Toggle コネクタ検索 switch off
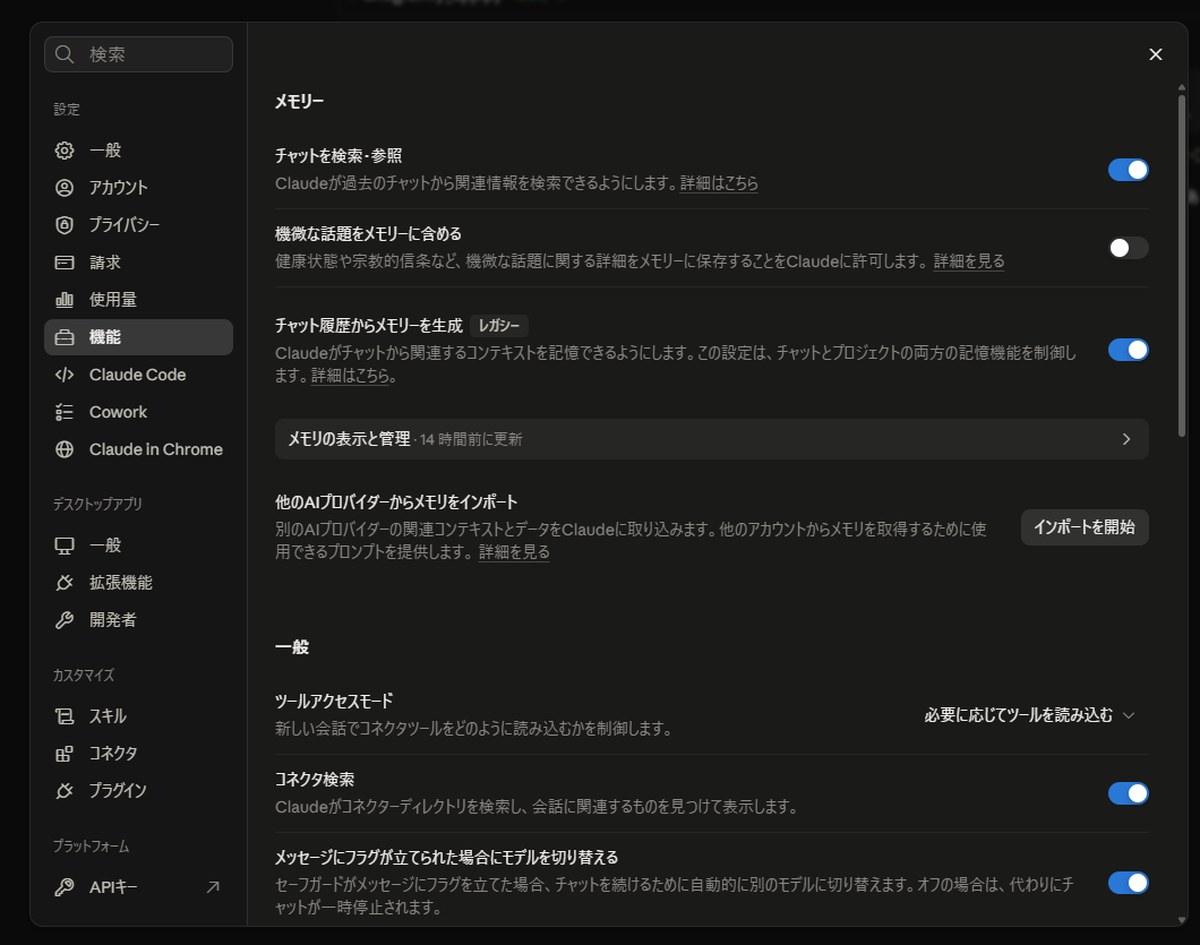 coord(1128,793)
